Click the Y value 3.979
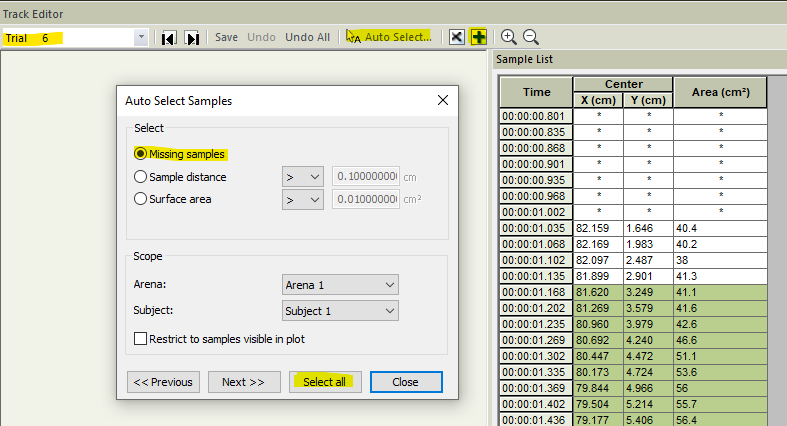 [x=648, y=324]
